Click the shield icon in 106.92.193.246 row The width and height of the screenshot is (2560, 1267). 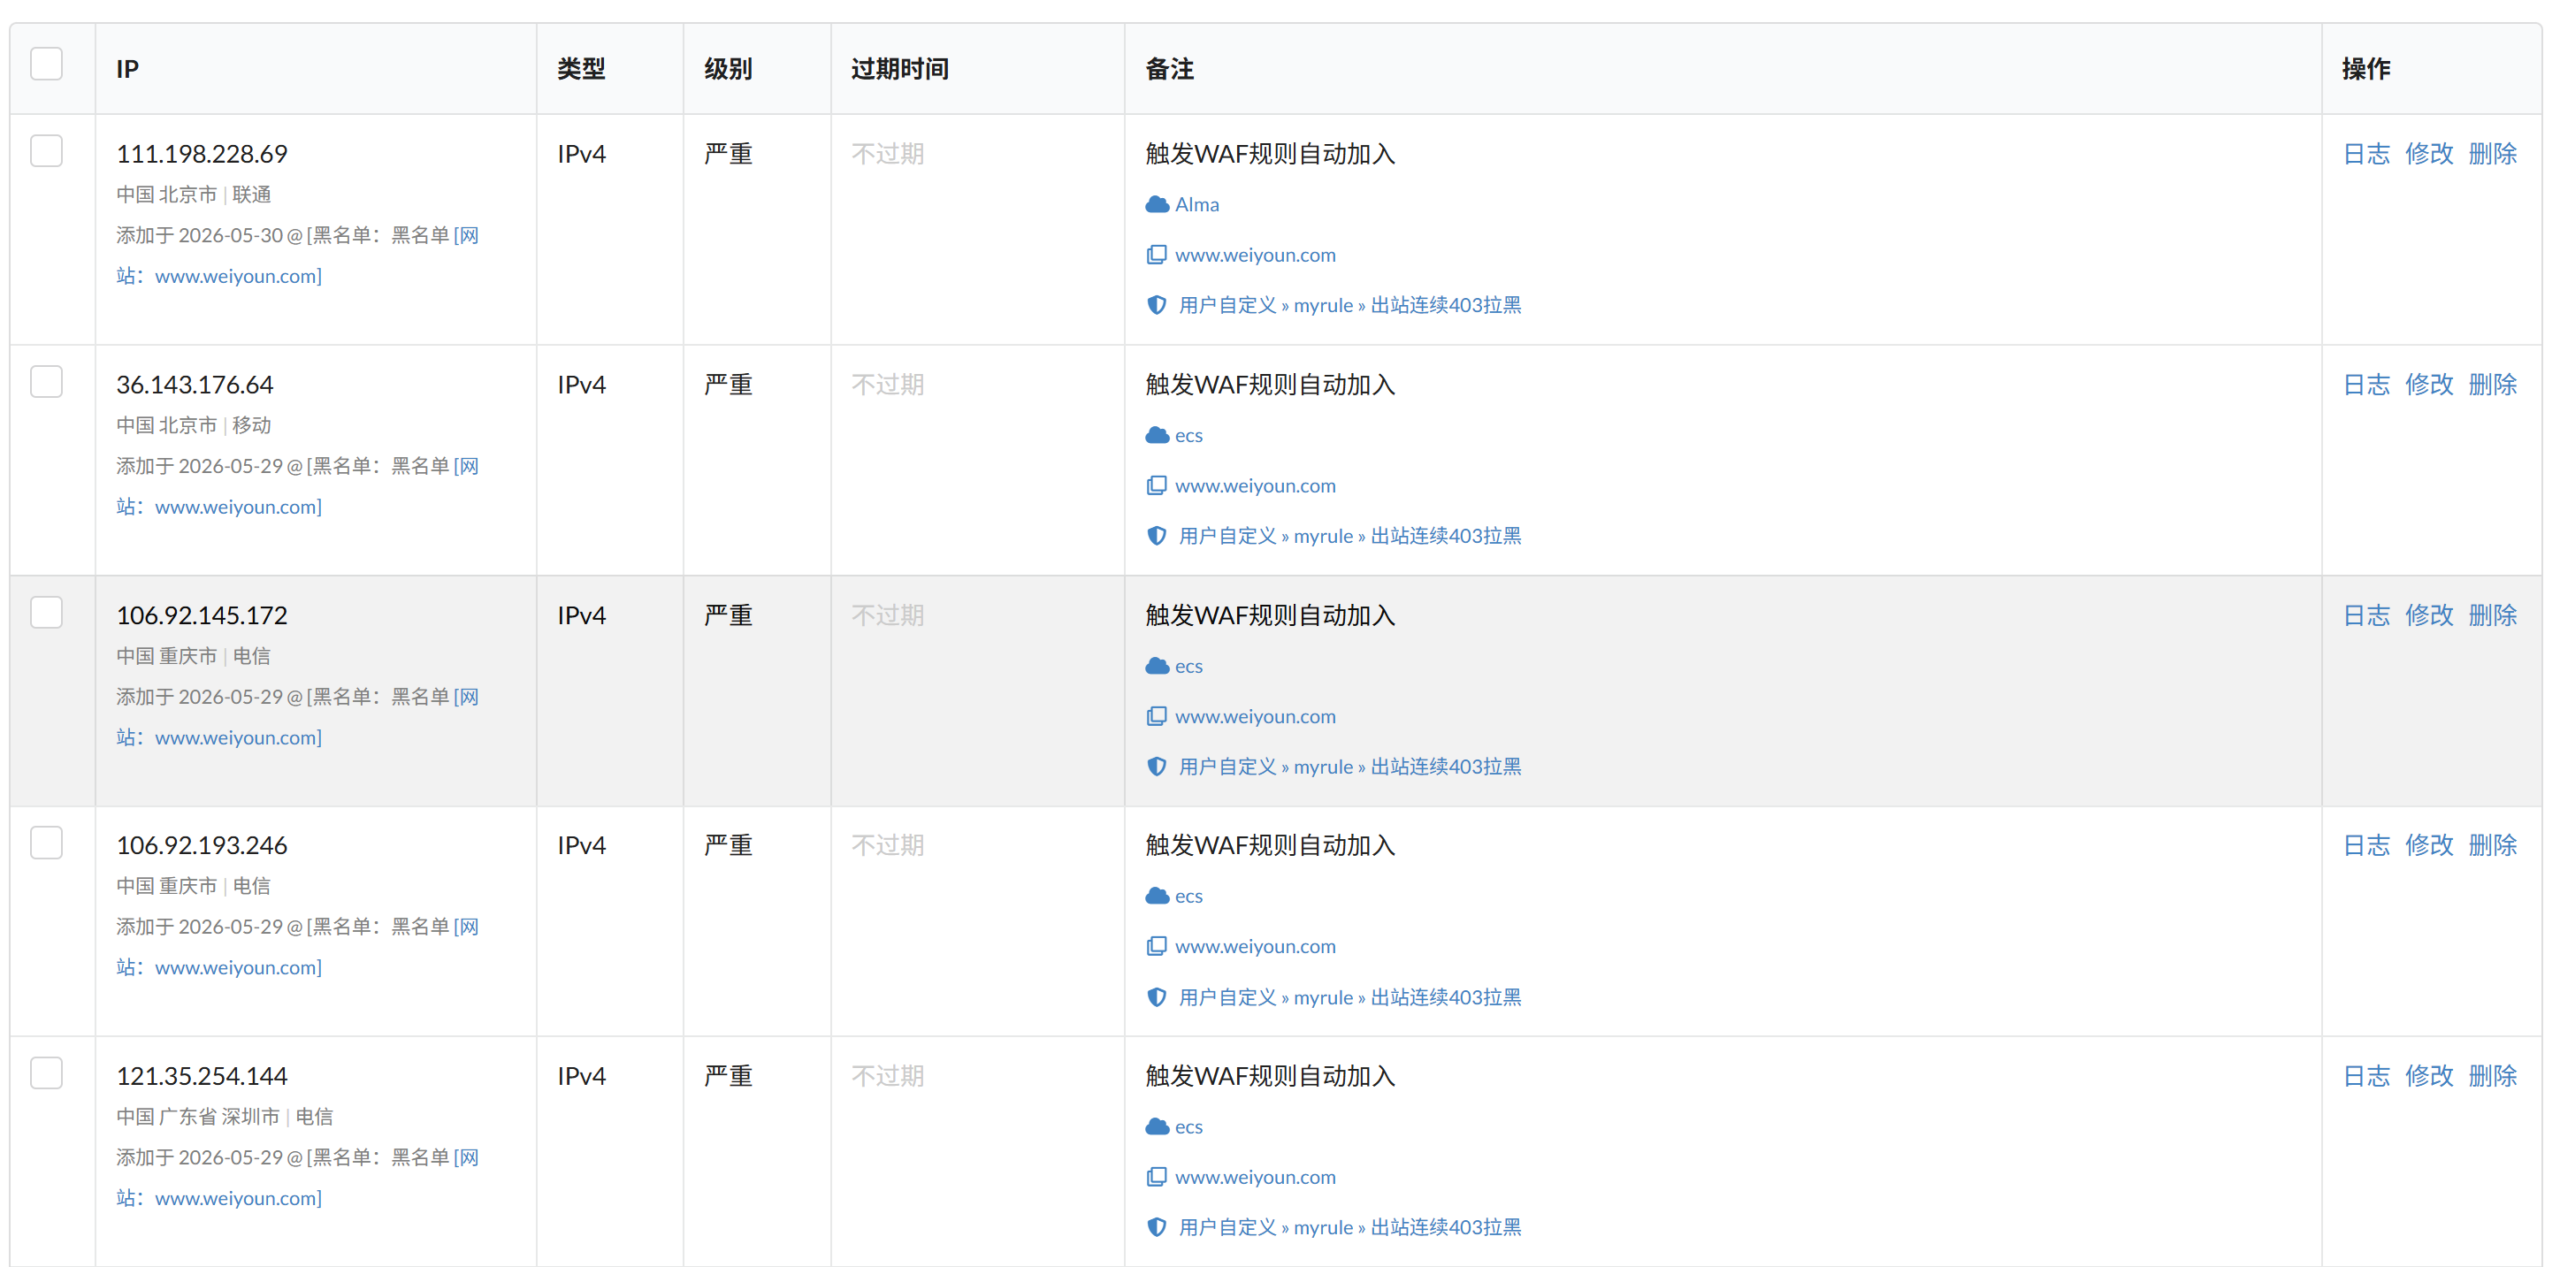tap(1156, 997)
